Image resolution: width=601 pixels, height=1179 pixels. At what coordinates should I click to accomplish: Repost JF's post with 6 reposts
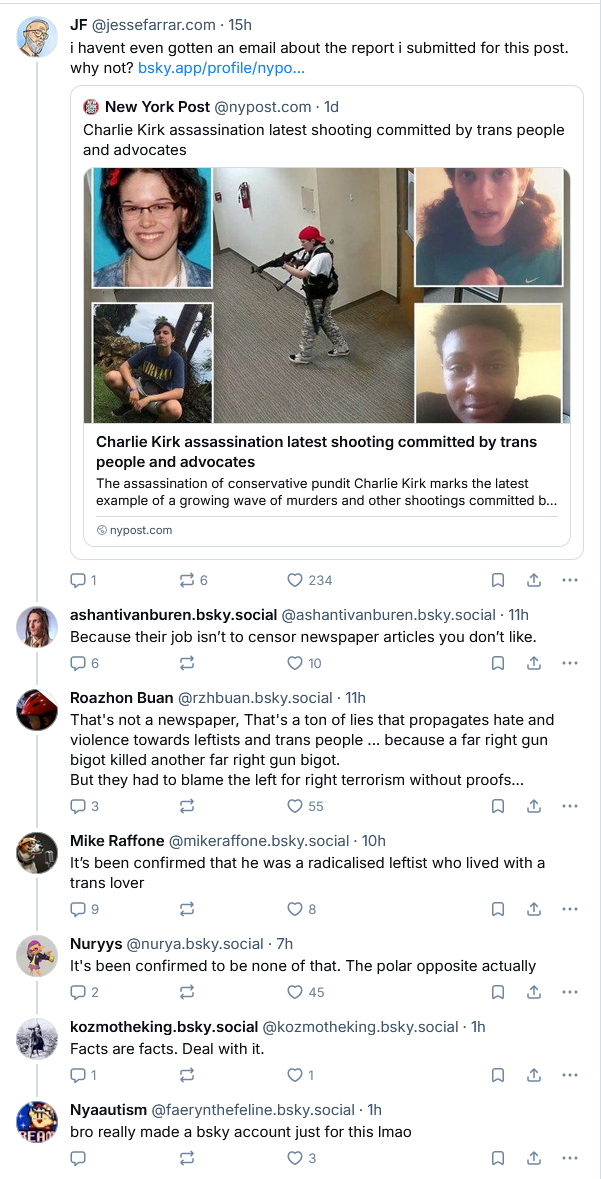tap(187, 580)
